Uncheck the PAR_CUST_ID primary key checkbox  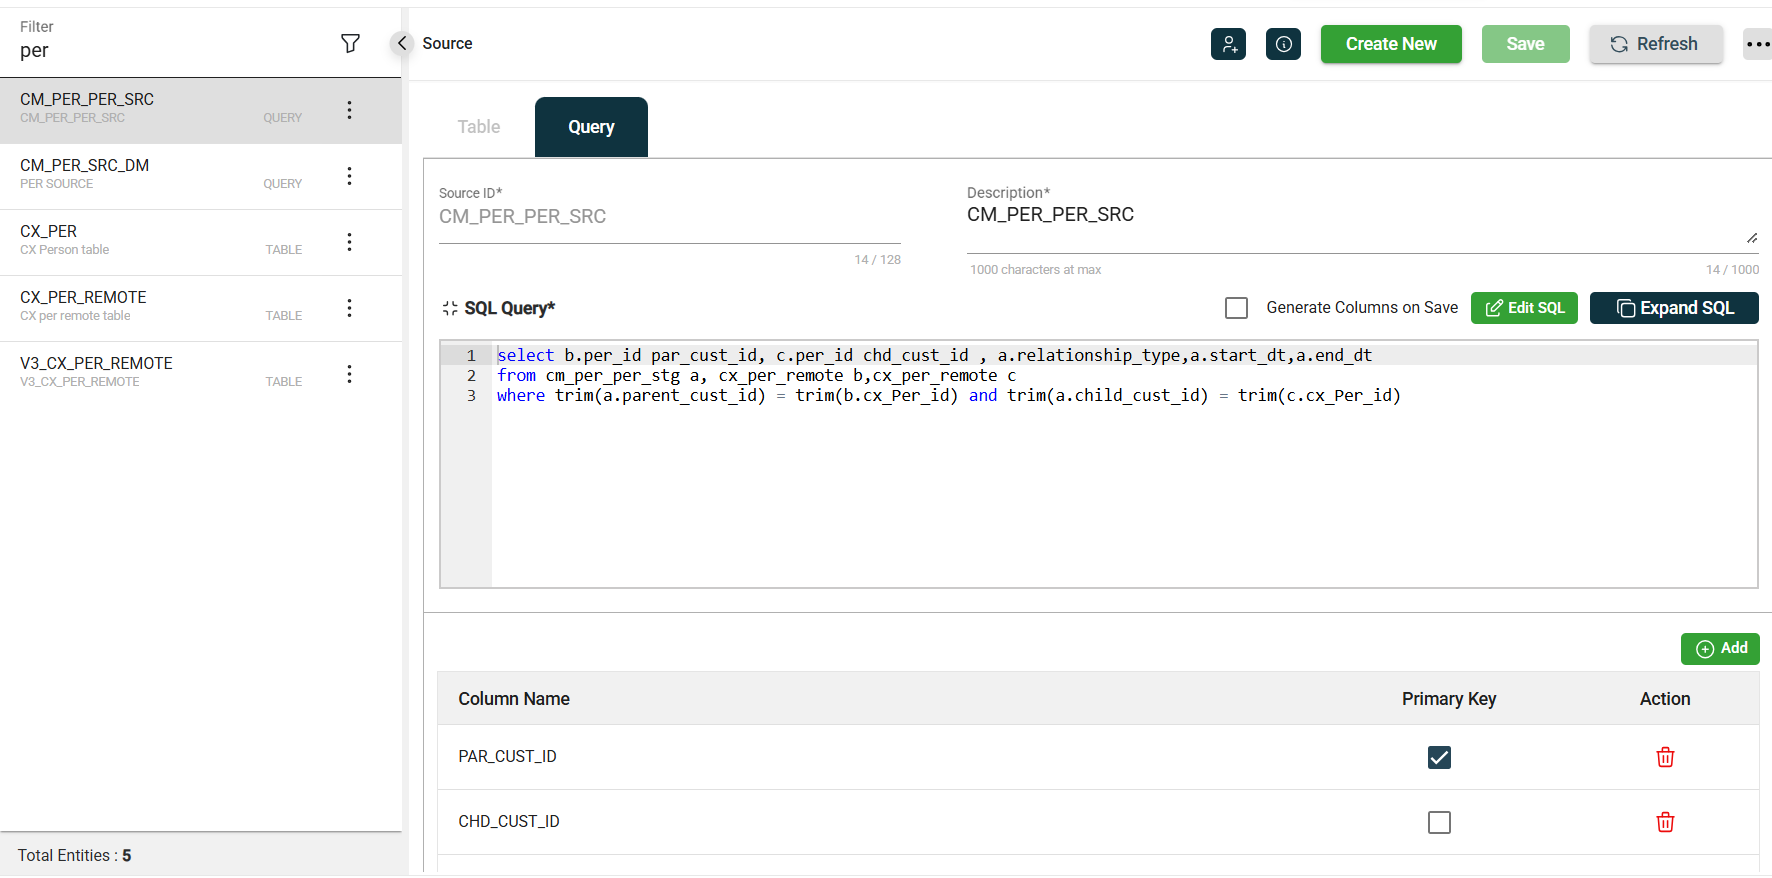point(1439,757)
